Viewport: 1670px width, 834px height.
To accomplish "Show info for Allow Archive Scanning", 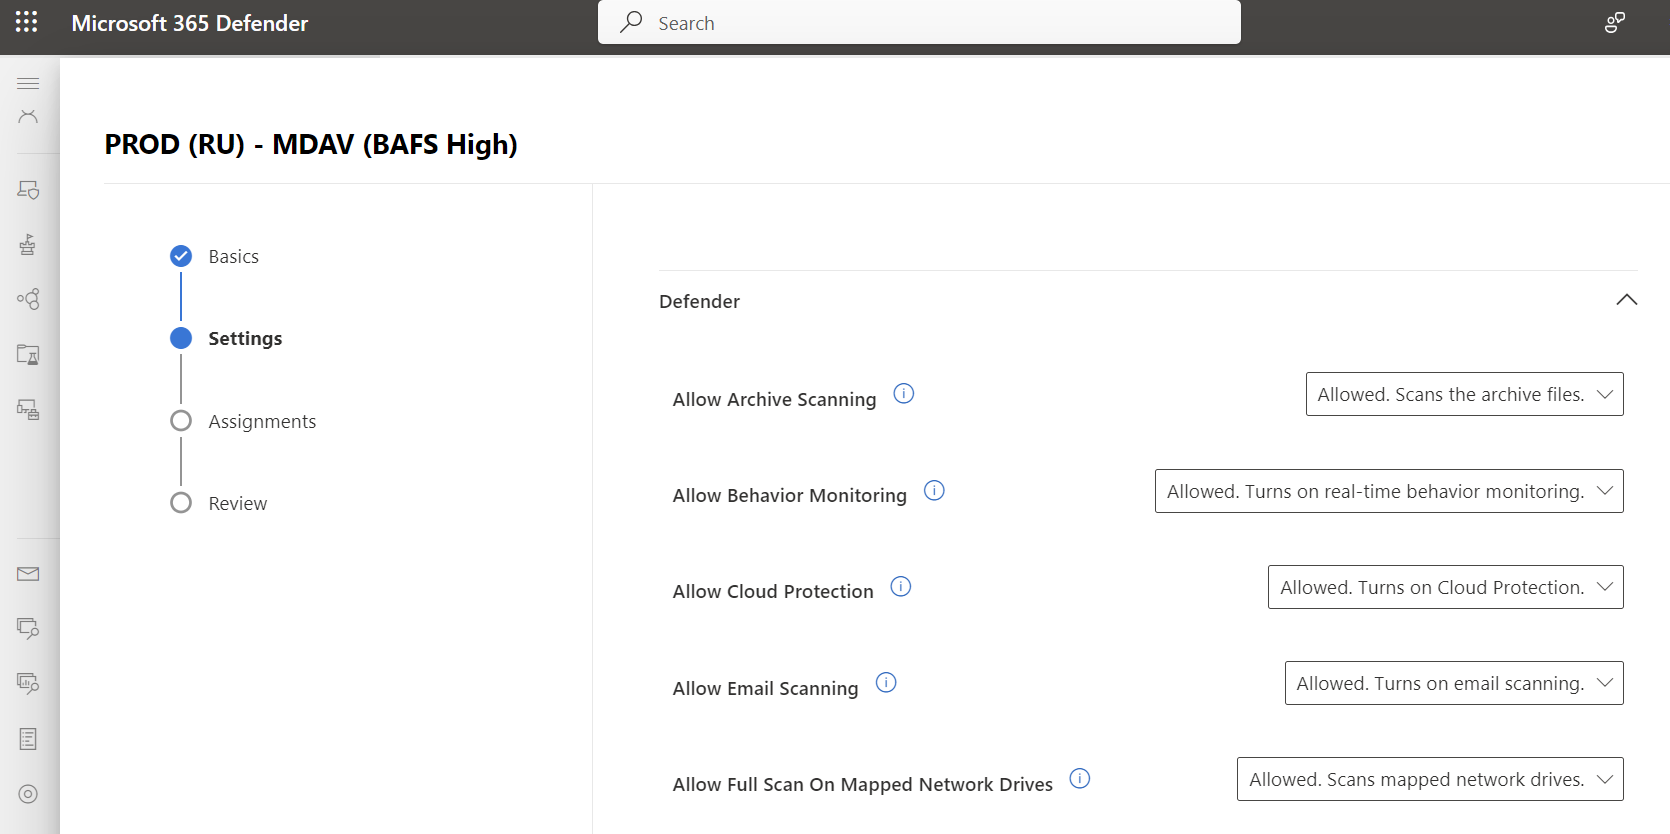I will click(904, 393).
